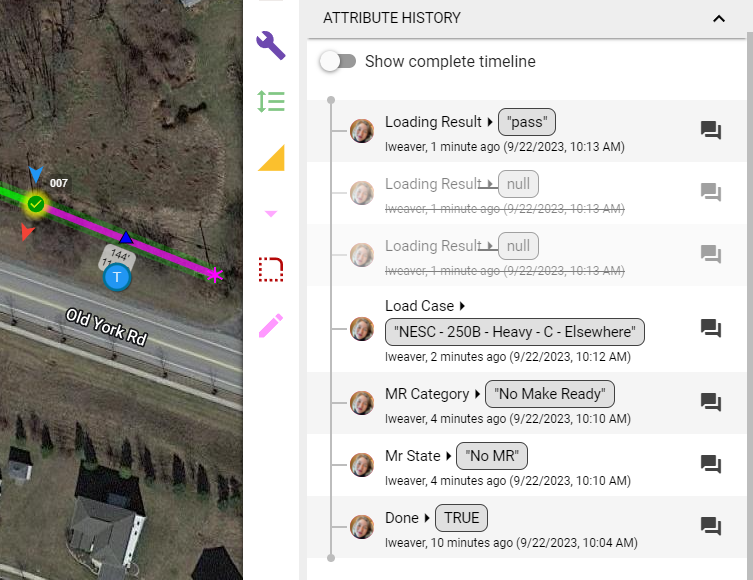
Task: Select the red dotted selection box tool
Action: [271, 269]
